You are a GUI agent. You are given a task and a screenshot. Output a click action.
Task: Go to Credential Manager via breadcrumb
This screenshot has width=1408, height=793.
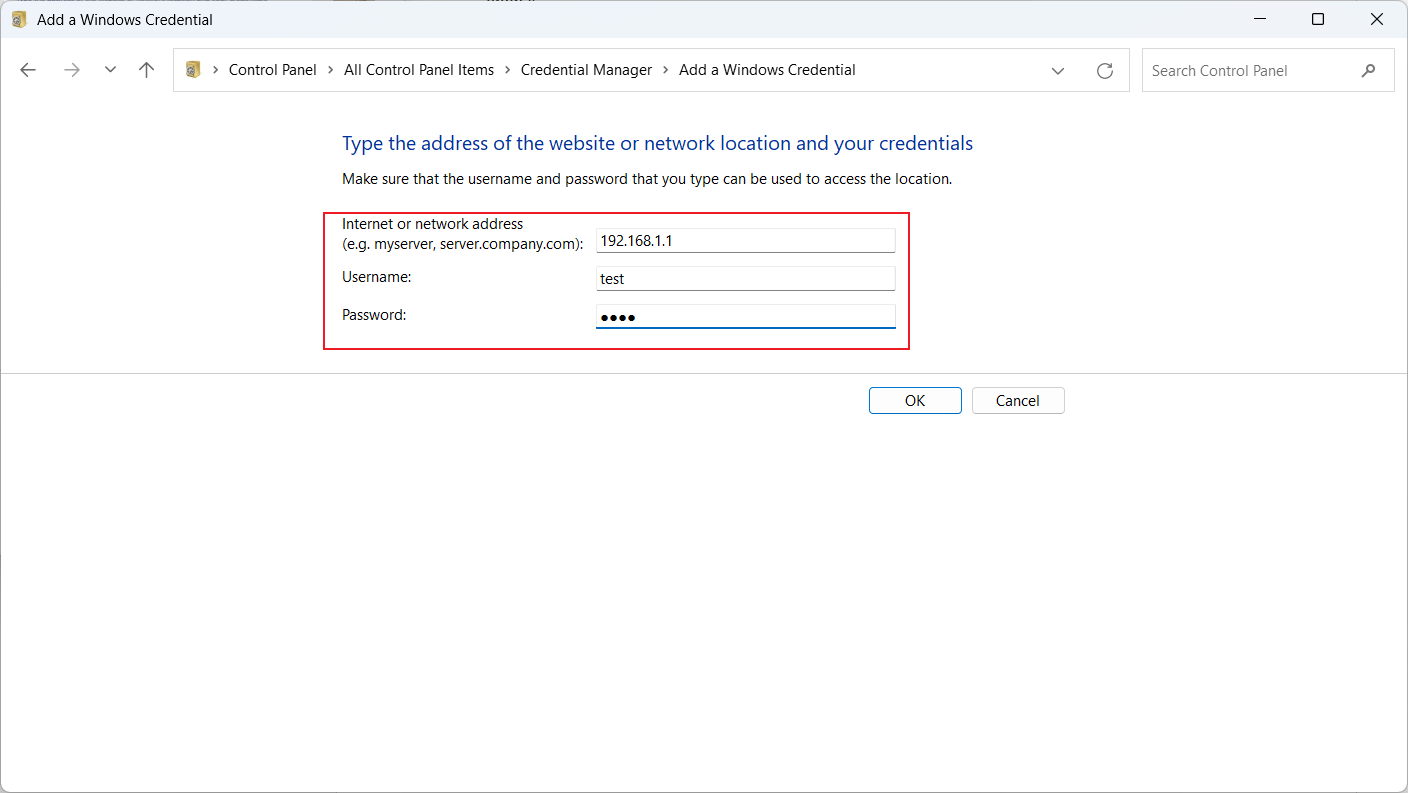586,69
